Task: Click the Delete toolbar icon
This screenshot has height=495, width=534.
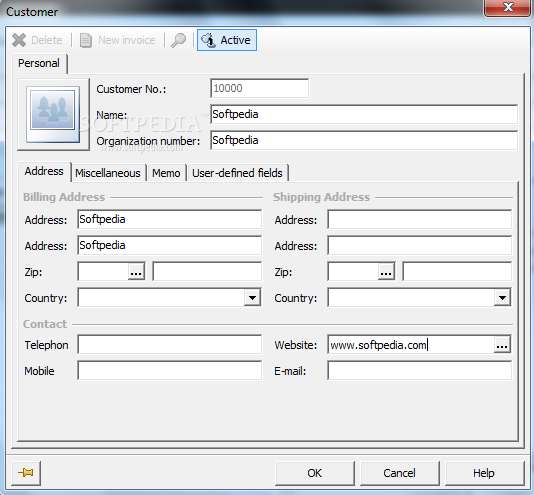Action: (x=19, y=40)
